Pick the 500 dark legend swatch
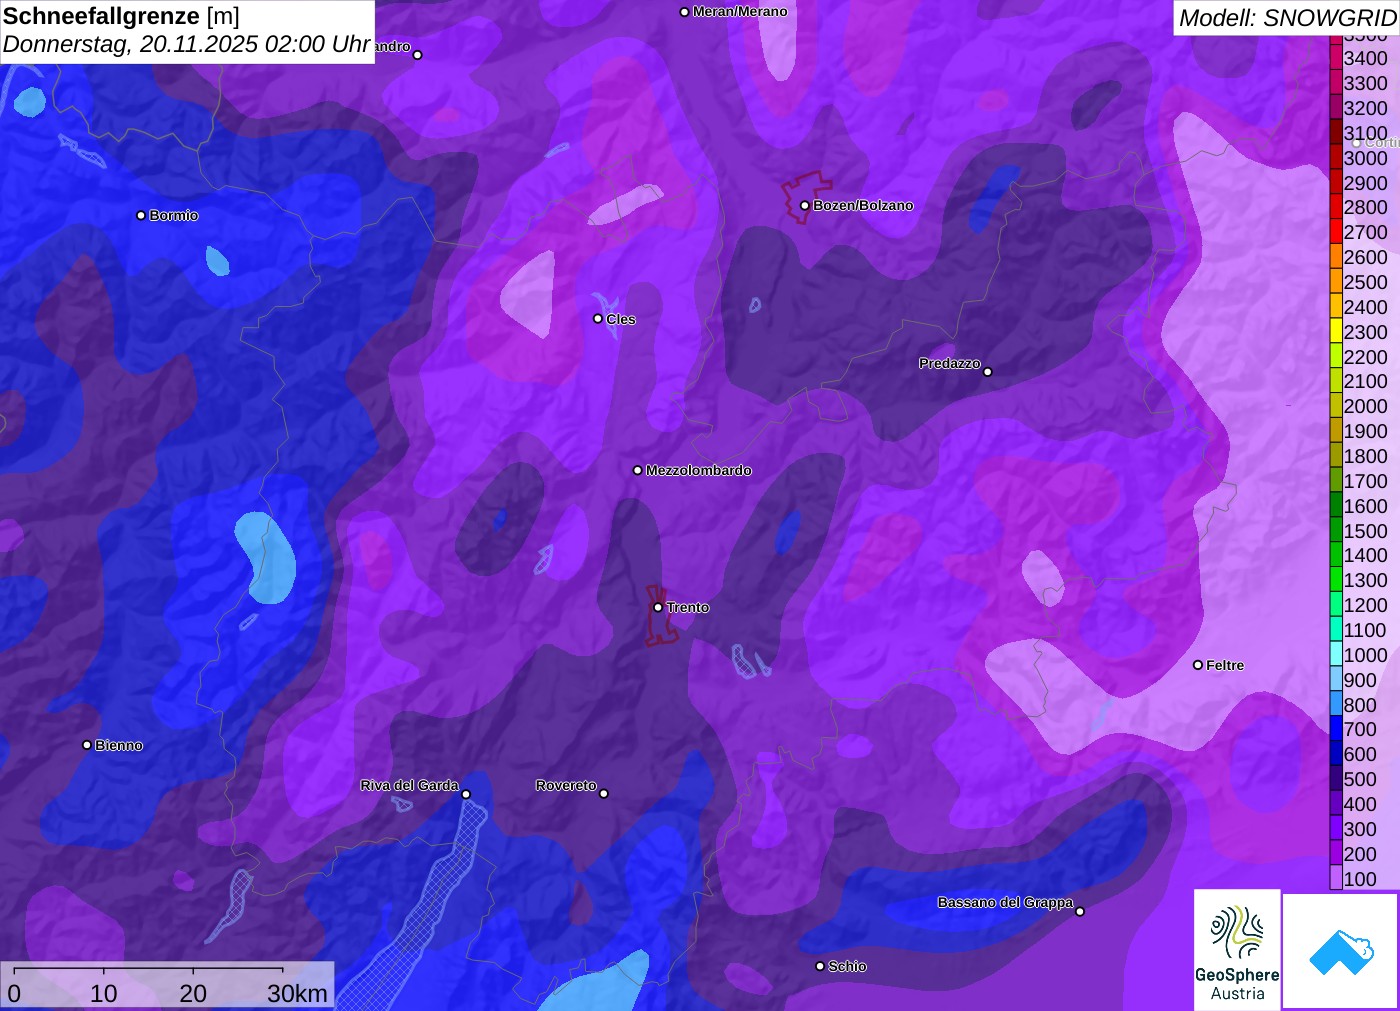This screenshot has width=1400, height=1011. point(1336,778)
